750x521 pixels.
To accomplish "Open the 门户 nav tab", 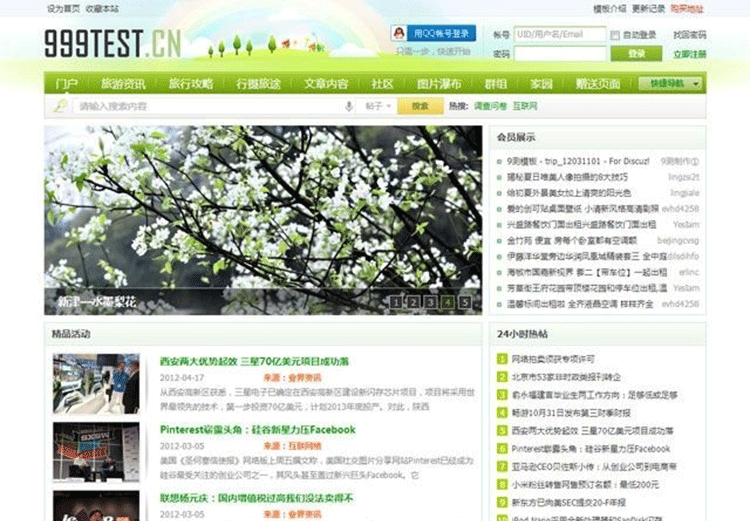I will coord(66,84).
